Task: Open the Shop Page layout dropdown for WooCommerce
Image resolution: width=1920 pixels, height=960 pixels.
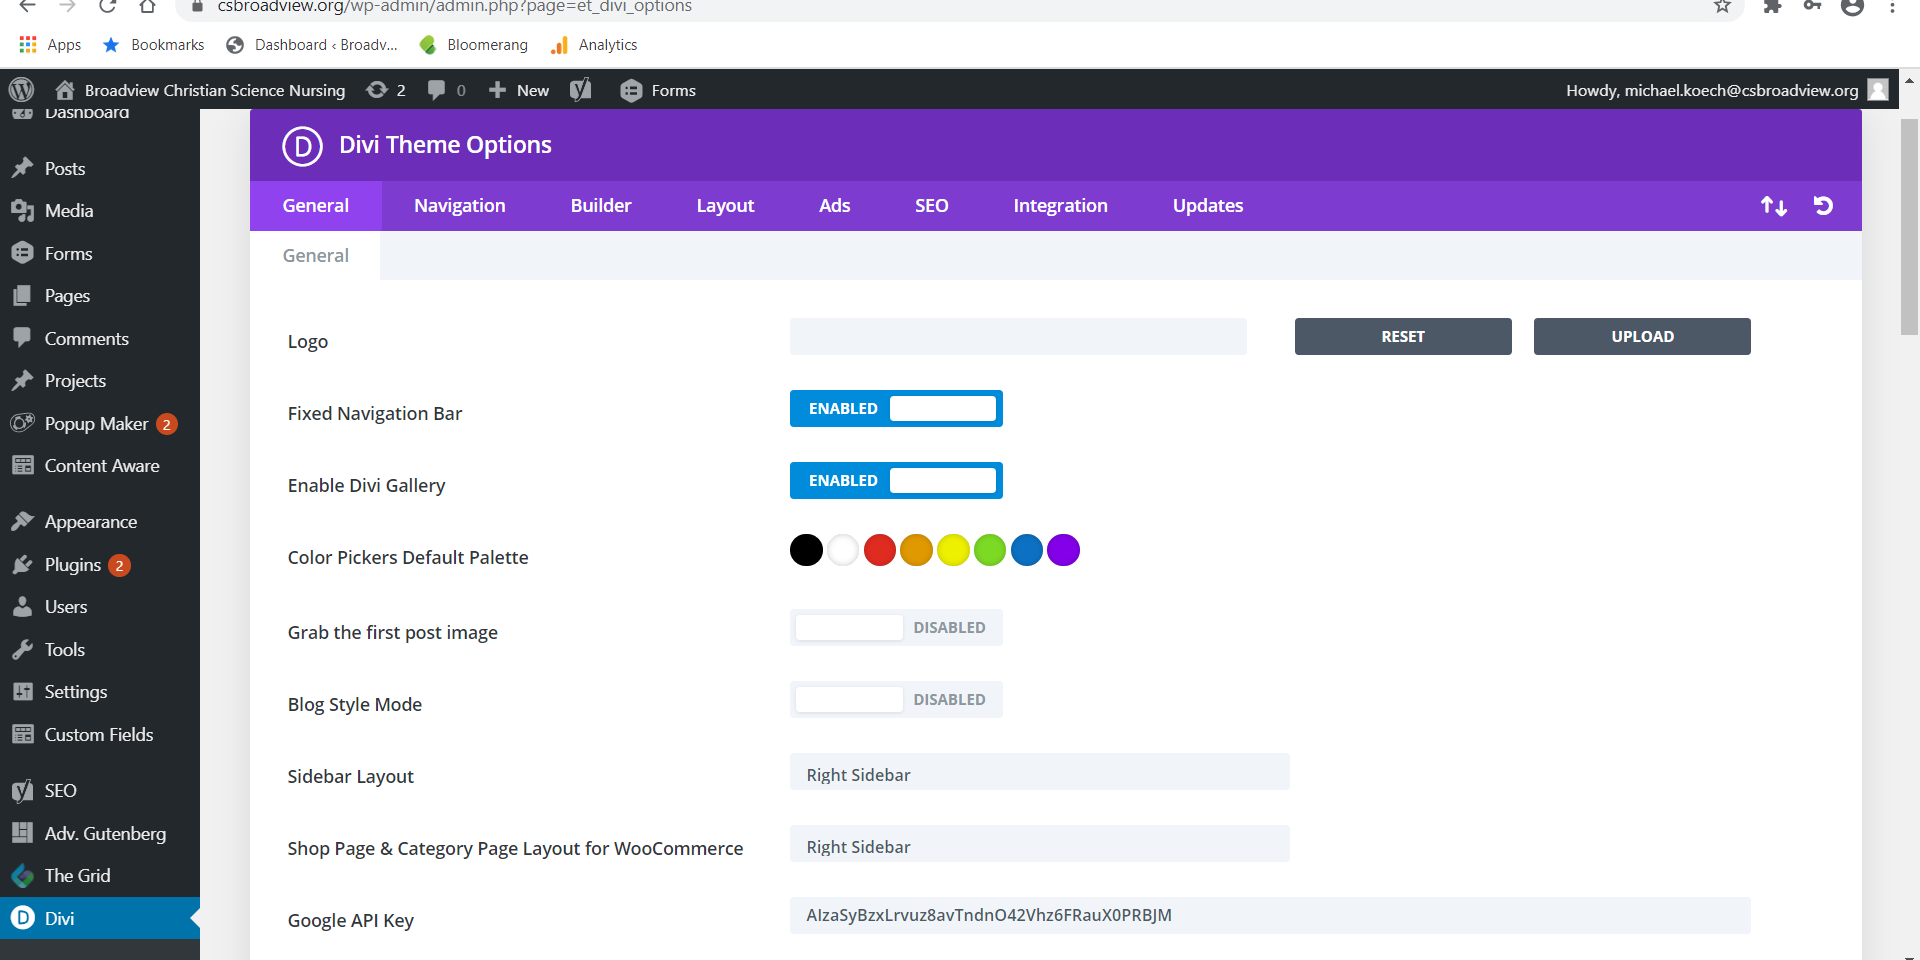Action: (1040, 844)
